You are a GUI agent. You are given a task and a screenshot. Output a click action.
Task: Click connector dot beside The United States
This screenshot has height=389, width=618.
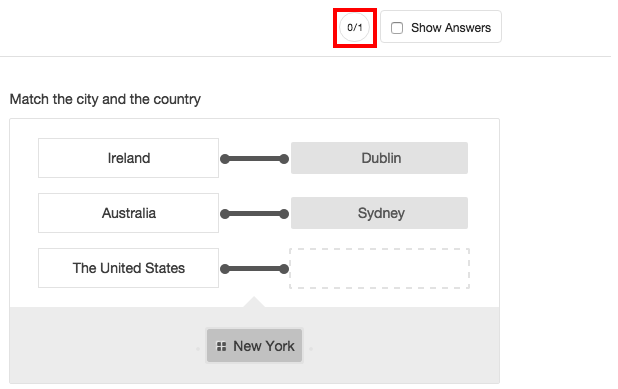pos(225,269)
